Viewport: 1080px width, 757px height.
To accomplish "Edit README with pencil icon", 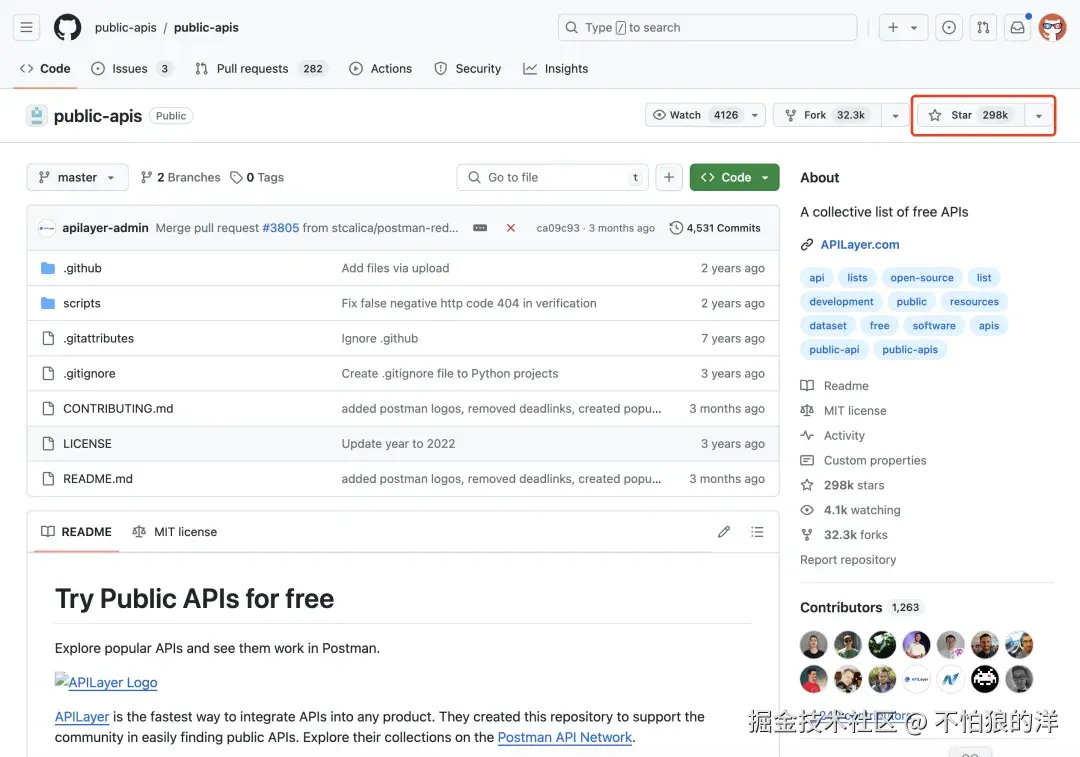I will (724, 532).
